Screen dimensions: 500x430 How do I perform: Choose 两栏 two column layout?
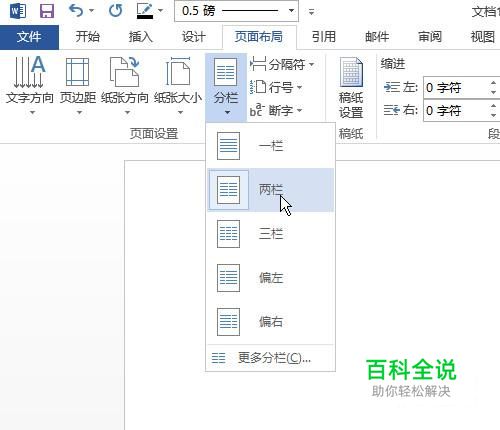[270, 190]
